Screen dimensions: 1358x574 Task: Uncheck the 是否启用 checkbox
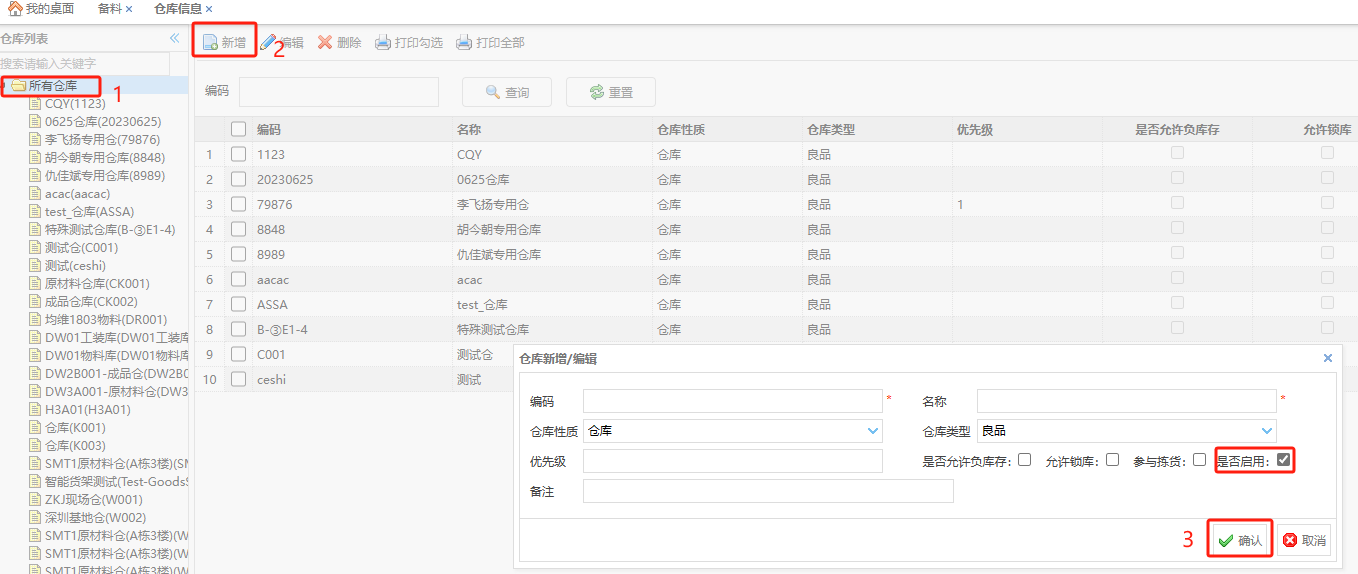(1284, 460)
